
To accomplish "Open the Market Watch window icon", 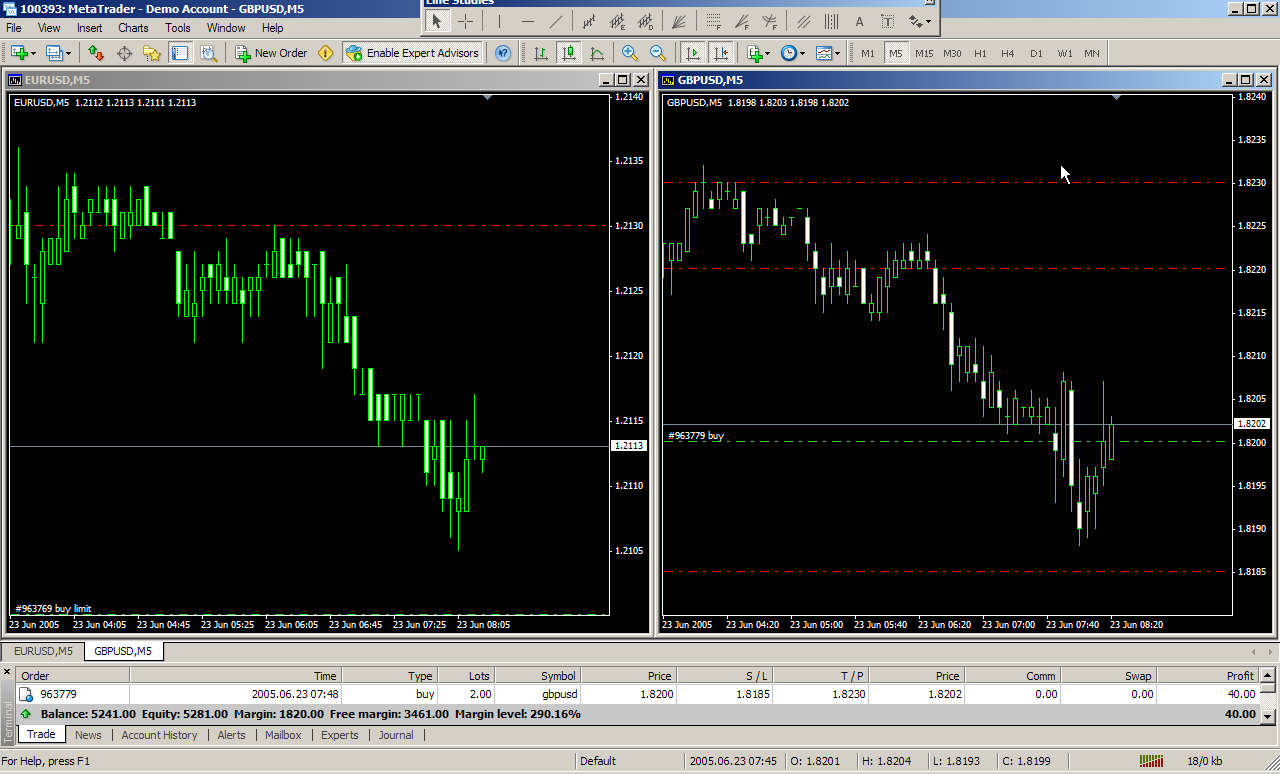I will [96, 53].
